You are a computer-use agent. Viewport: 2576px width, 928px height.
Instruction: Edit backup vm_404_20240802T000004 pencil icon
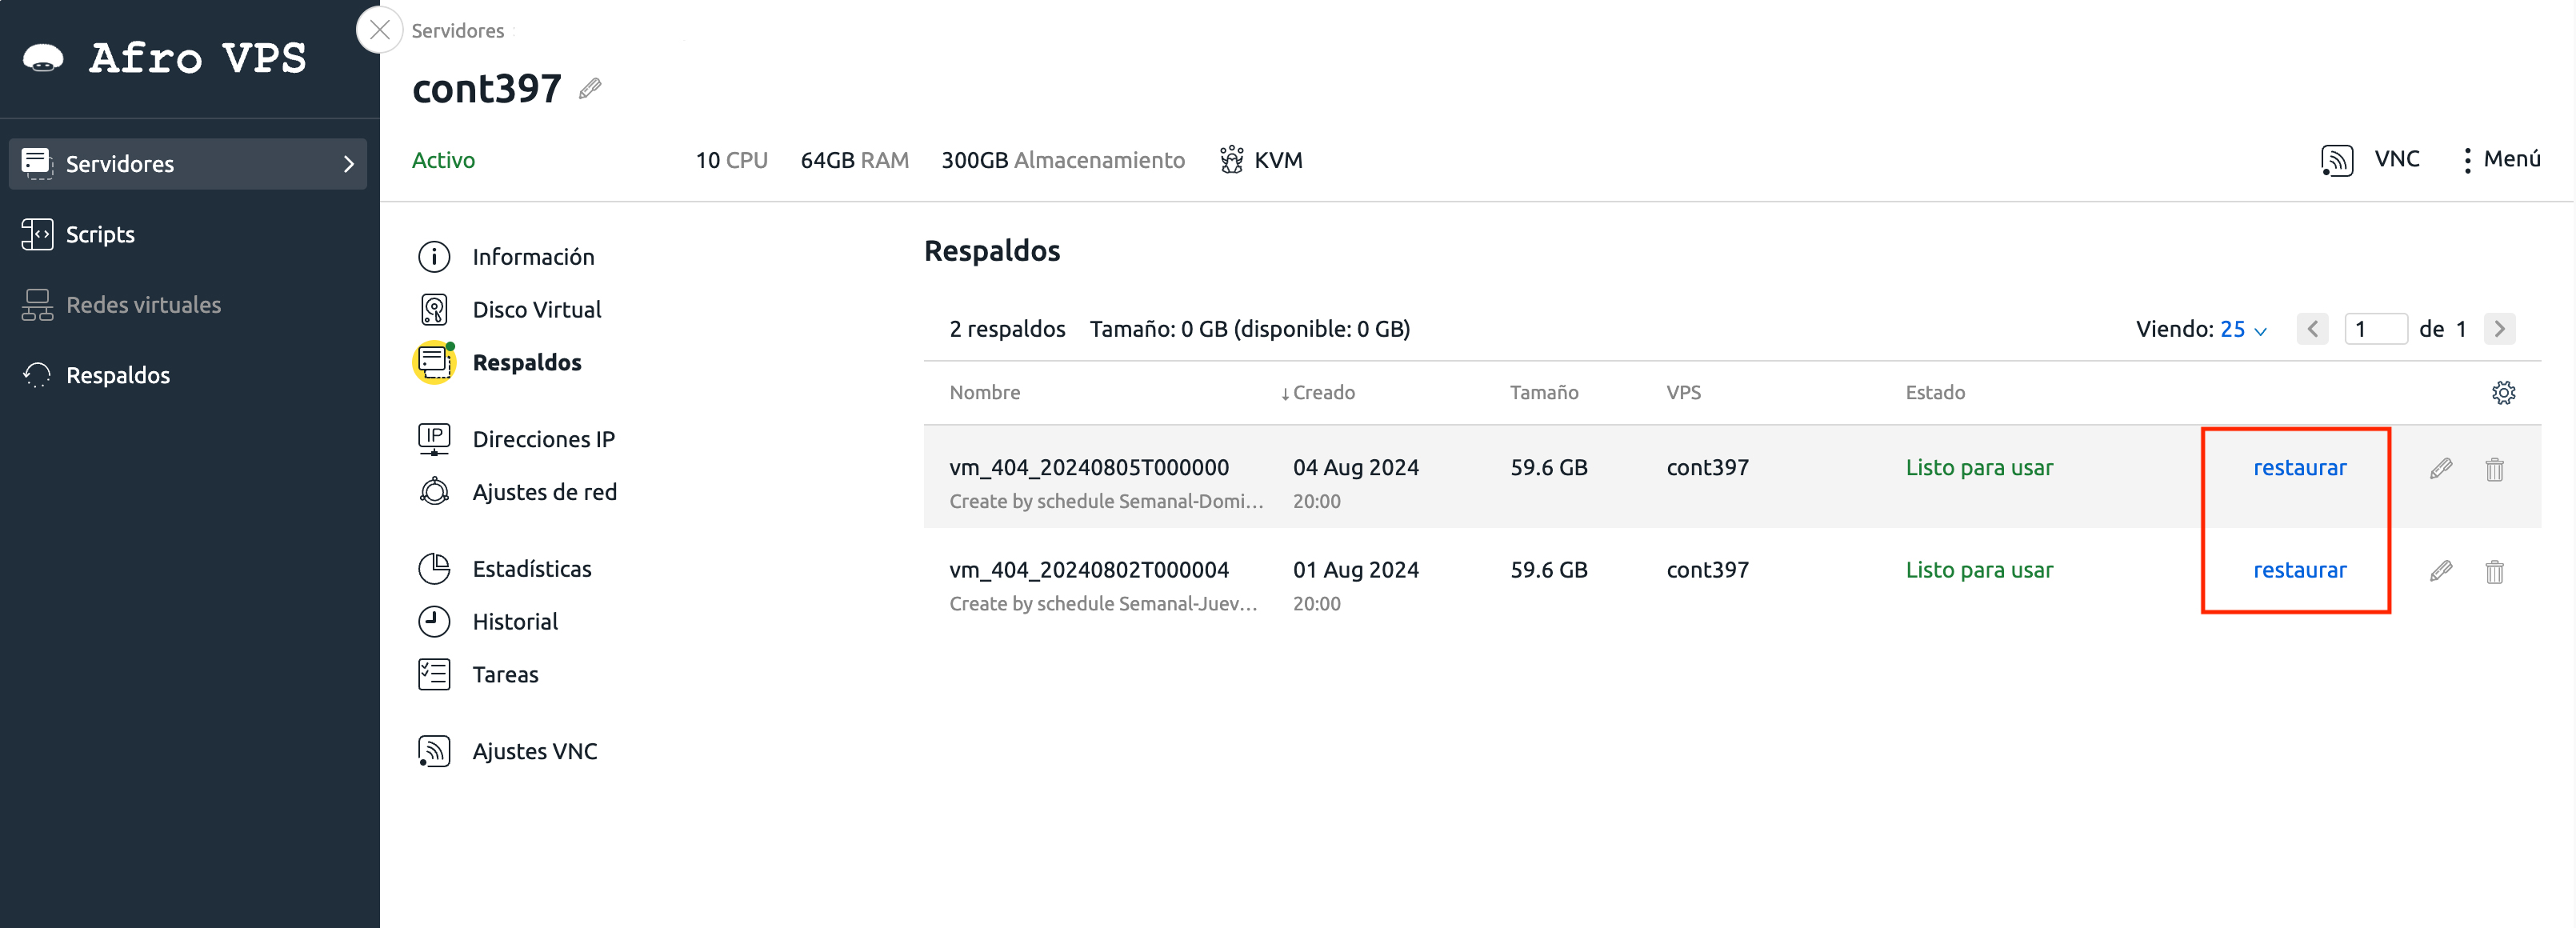[x=2441, y=570]
